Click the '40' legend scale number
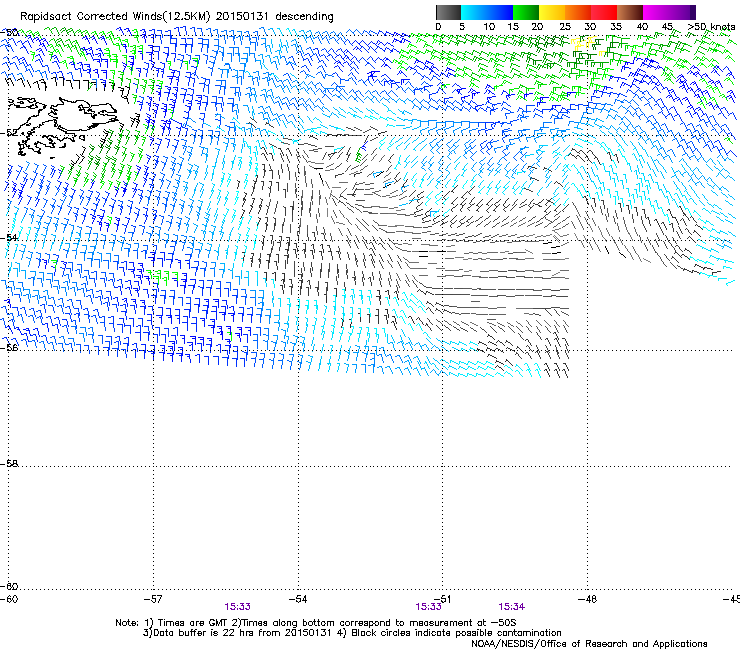Image resolution: width=740 pixels, height=650 pixels. click(642, 27)
